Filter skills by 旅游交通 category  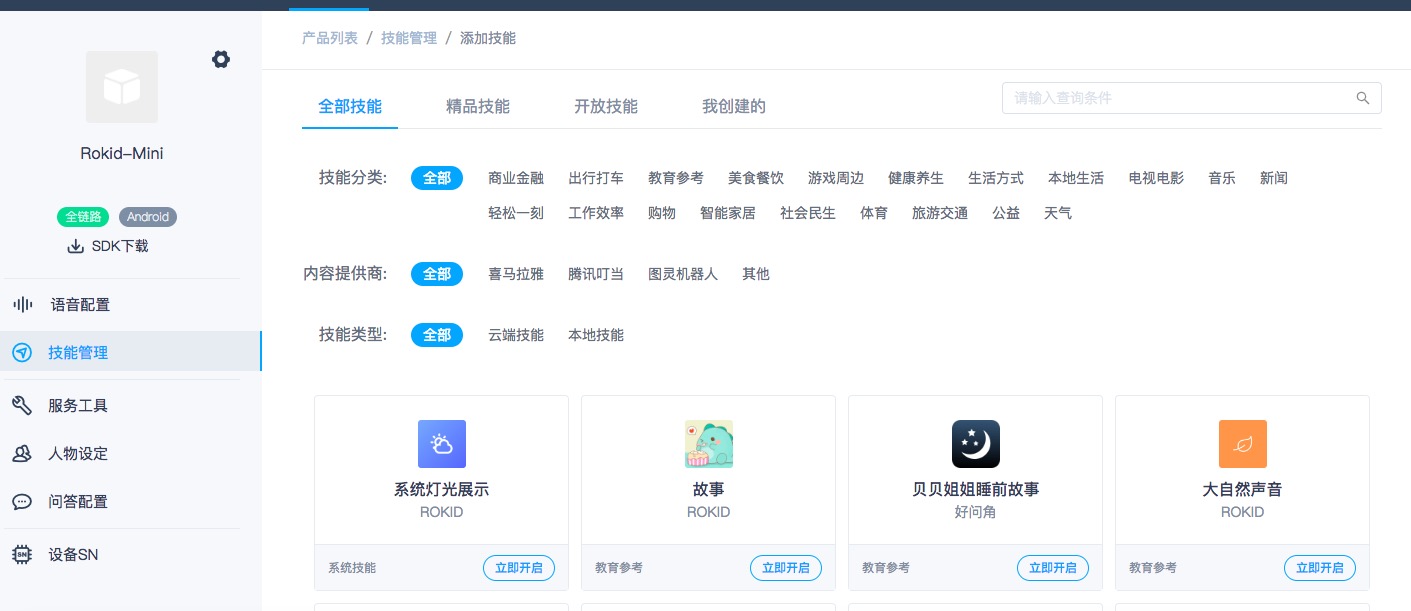[x=940, y=213]
